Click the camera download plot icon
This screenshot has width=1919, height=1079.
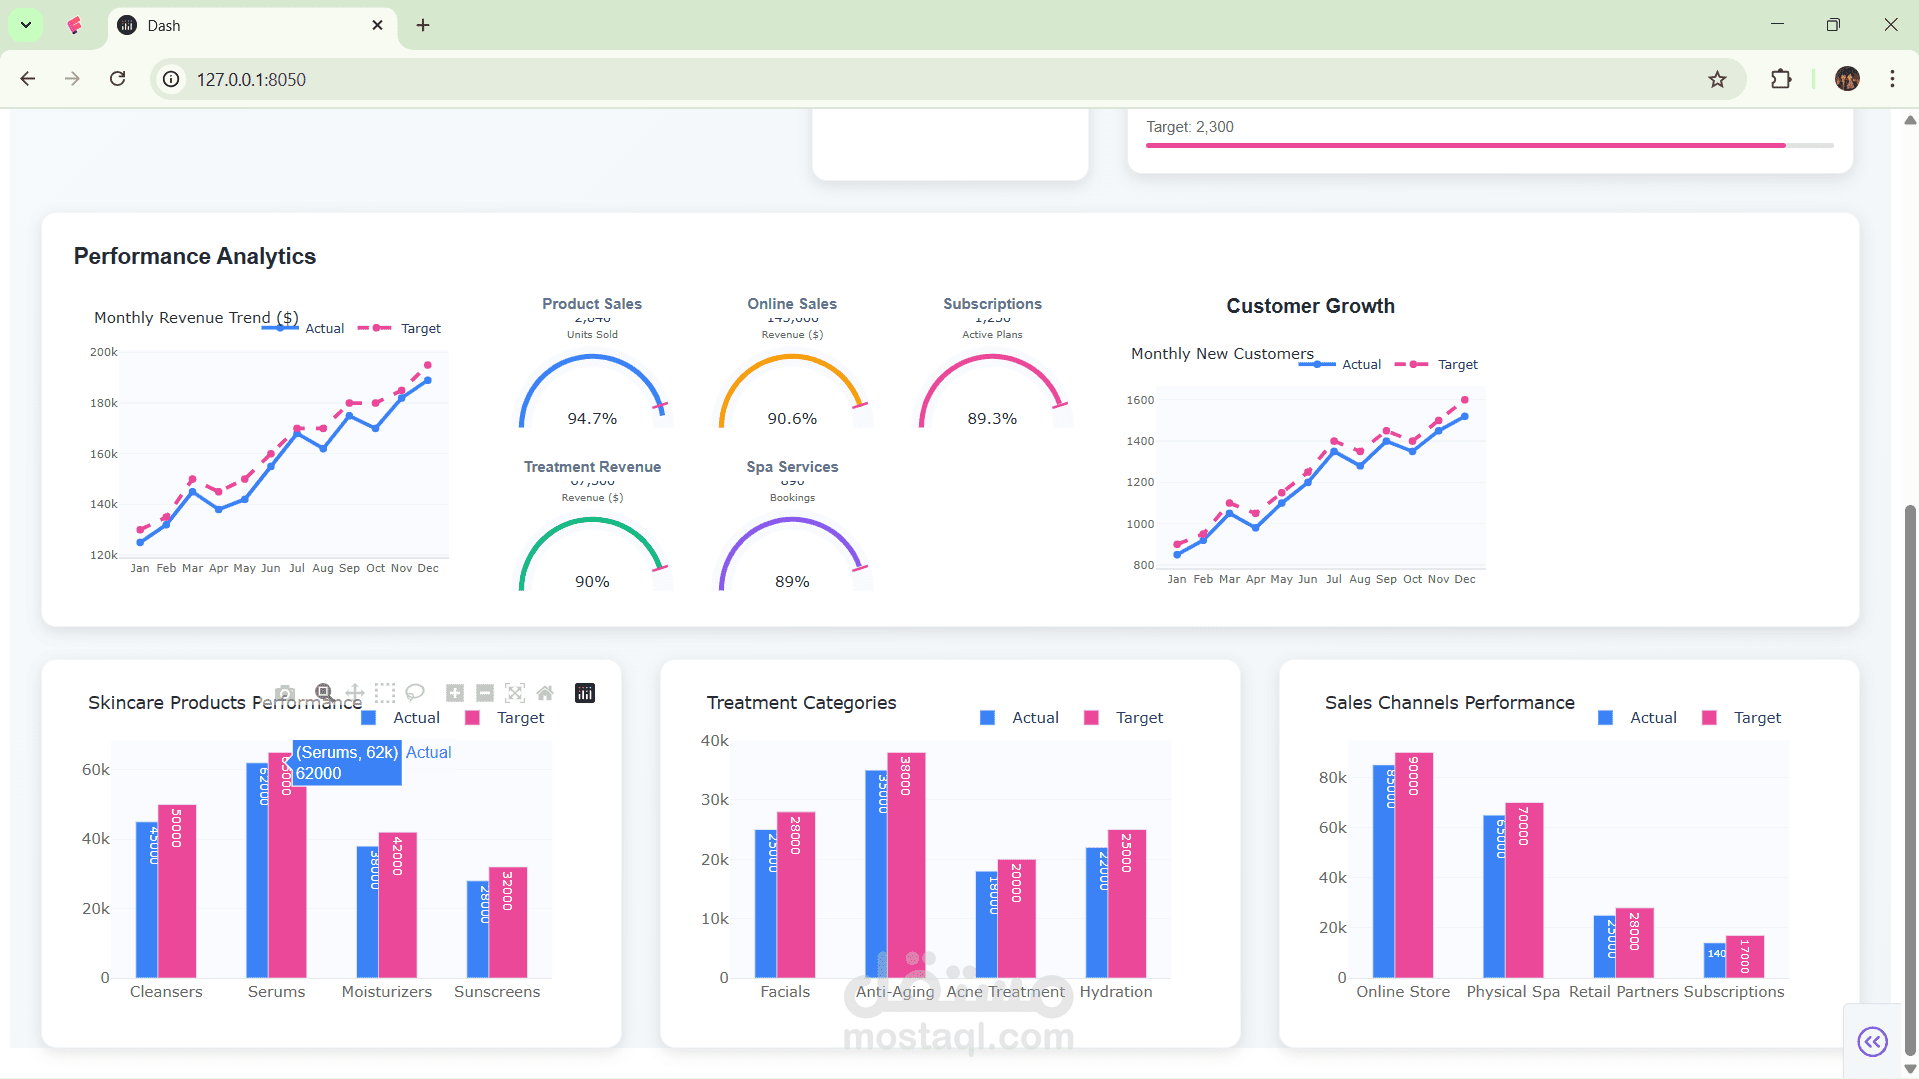point(285,693)
